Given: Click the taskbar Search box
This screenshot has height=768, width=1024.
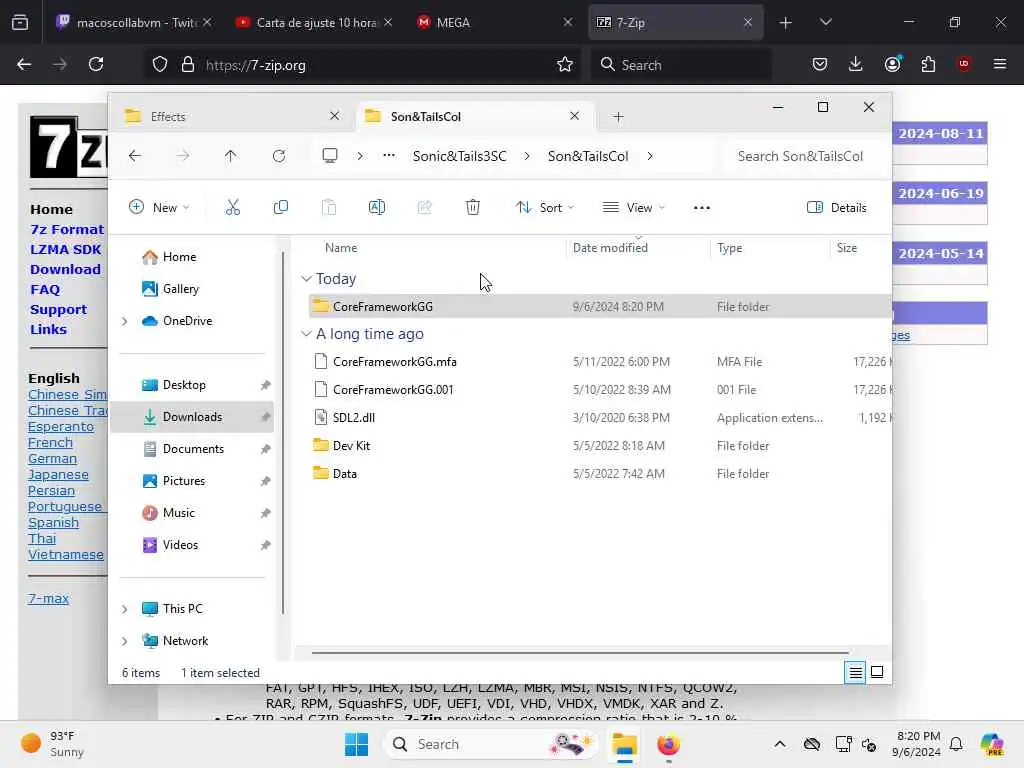Looking at the screenshot, I should [491, 744].
